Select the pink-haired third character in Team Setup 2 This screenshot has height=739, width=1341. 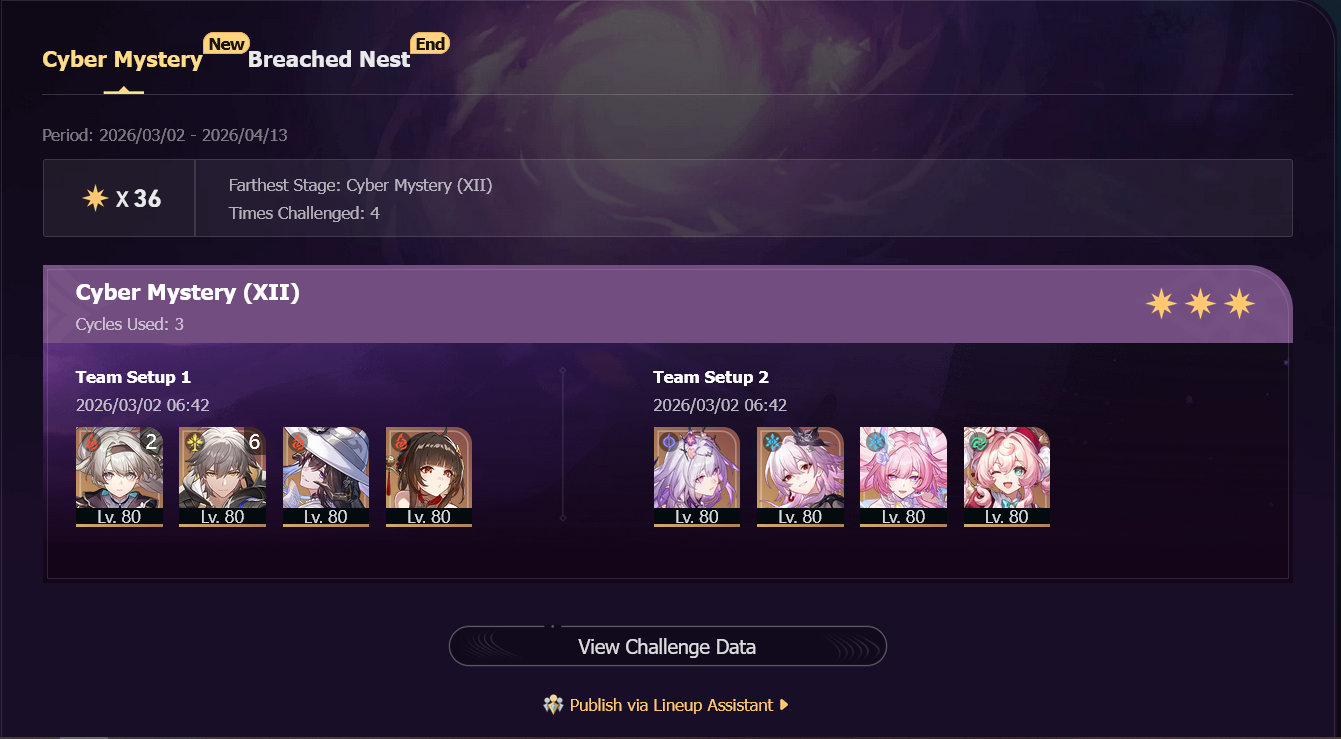[903, 477]
